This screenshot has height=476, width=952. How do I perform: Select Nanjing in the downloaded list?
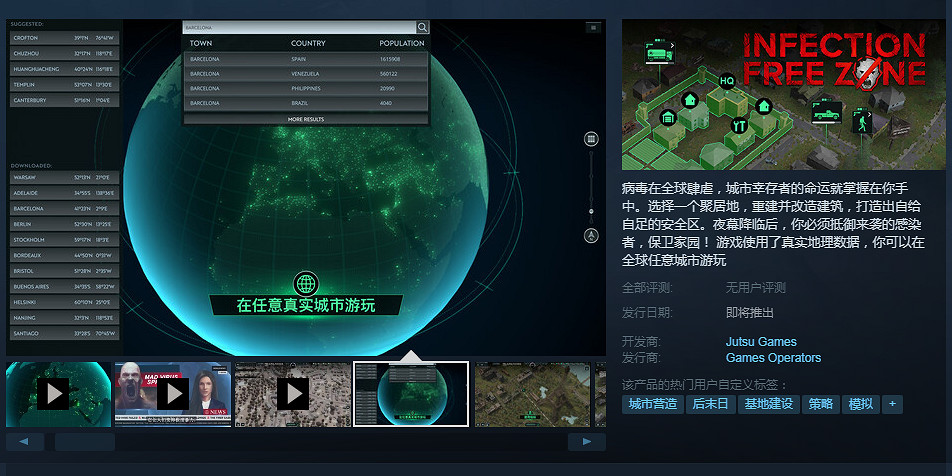(x=64, y=318)
